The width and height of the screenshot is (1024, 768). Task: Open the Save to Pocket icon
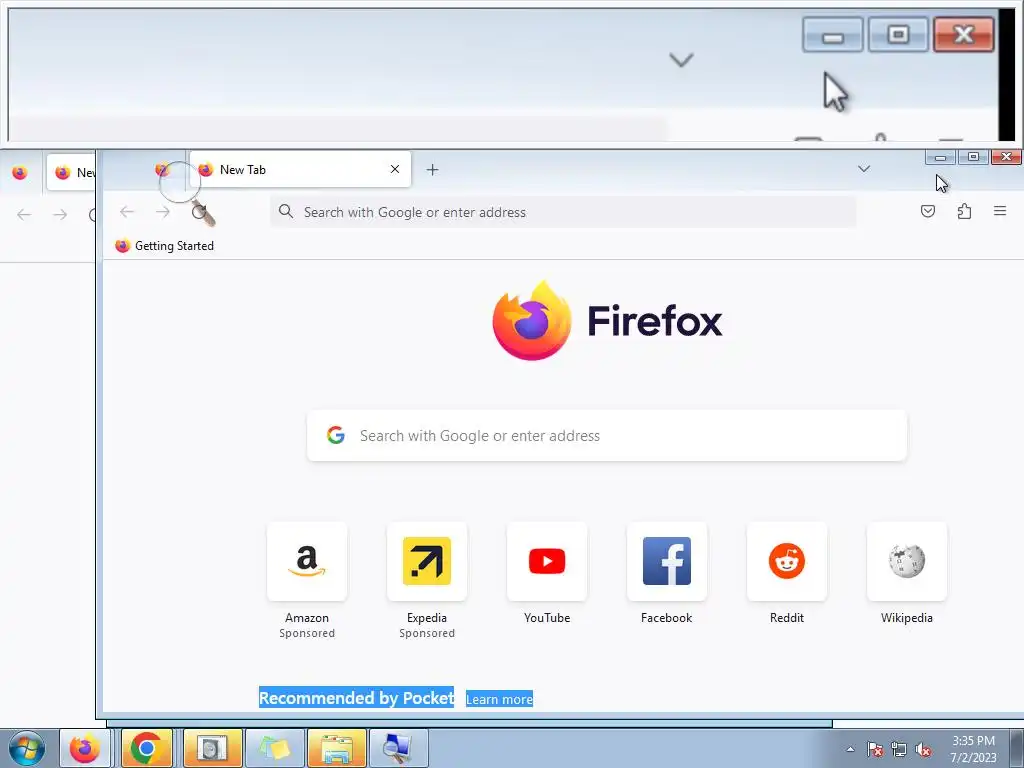point(927,211)
